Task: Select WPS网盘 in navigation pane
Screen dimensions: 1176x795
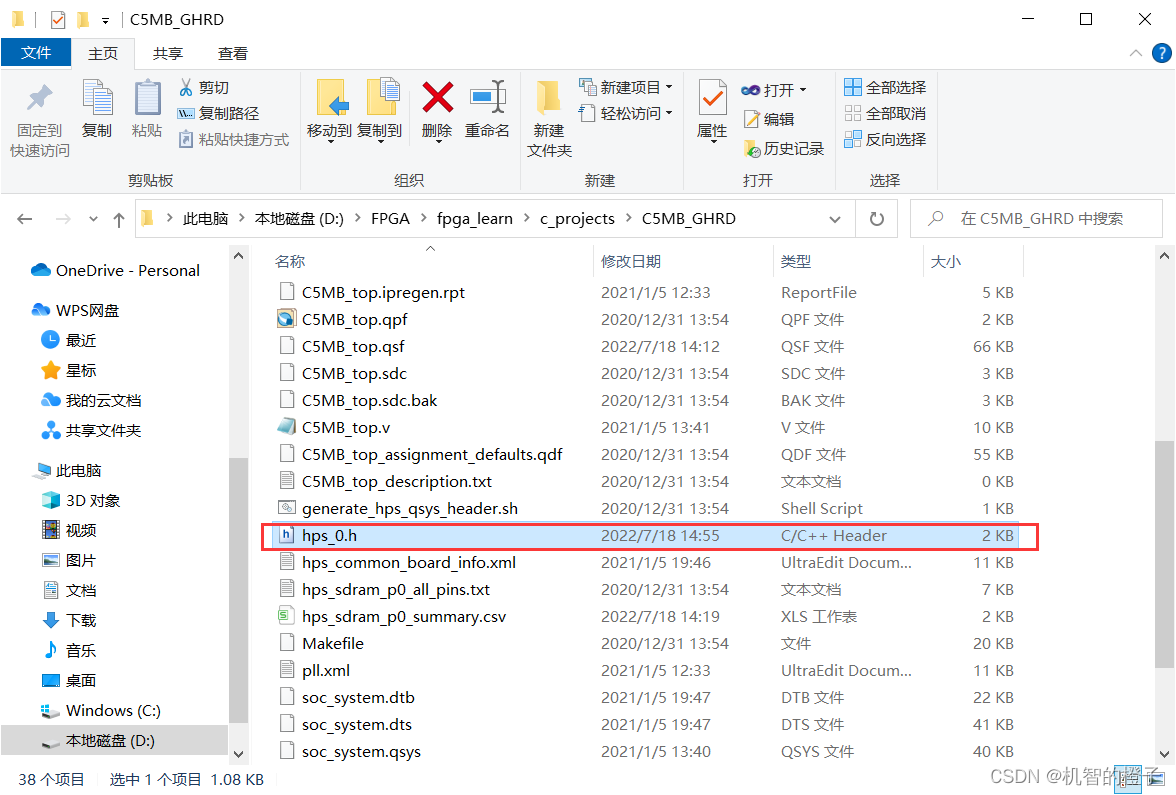Action: click(75, 310)
